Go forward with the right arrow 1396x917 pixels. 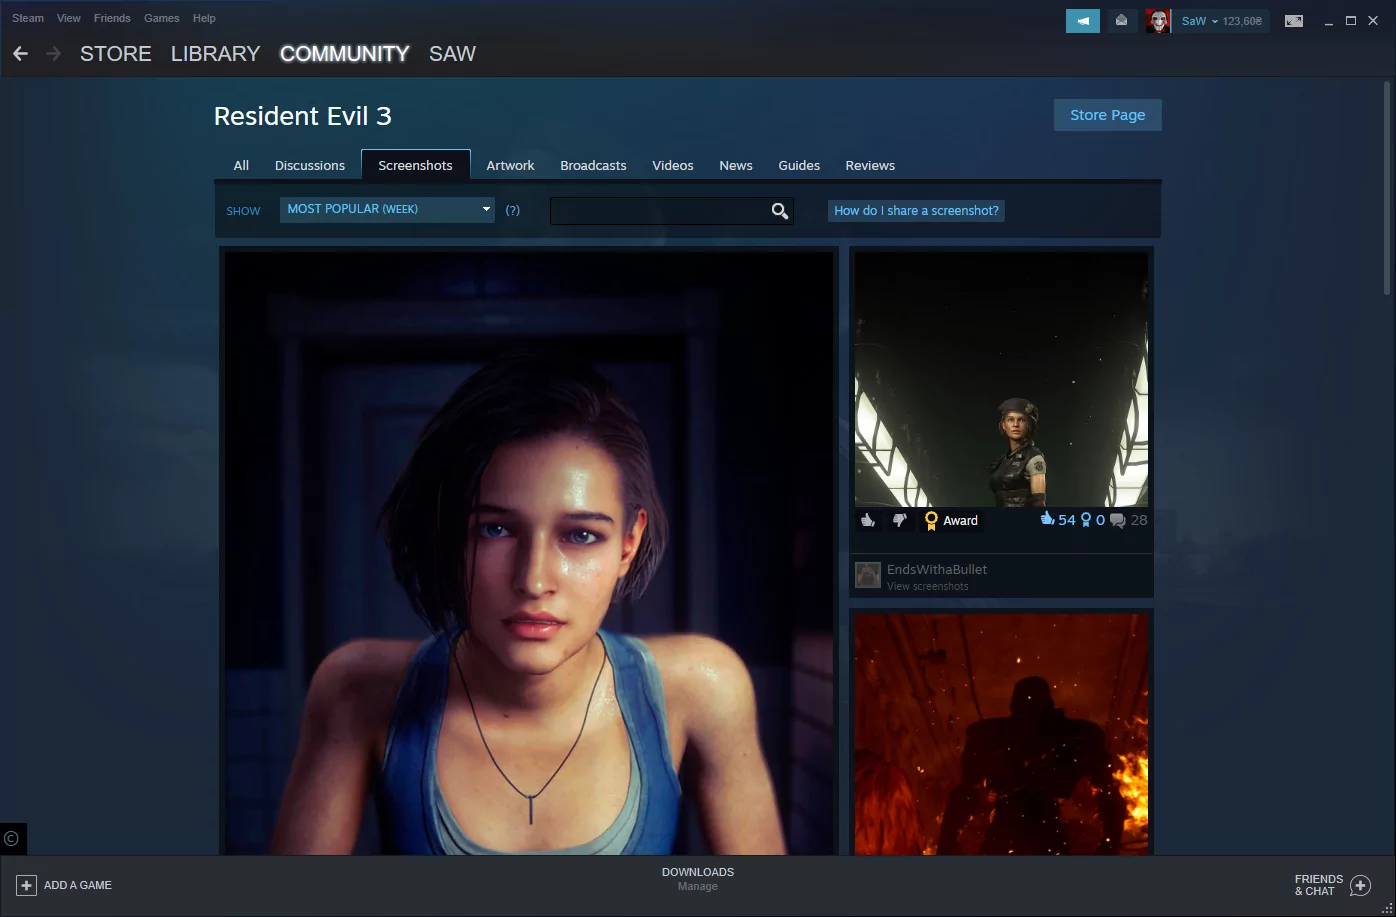pos(54,54)
